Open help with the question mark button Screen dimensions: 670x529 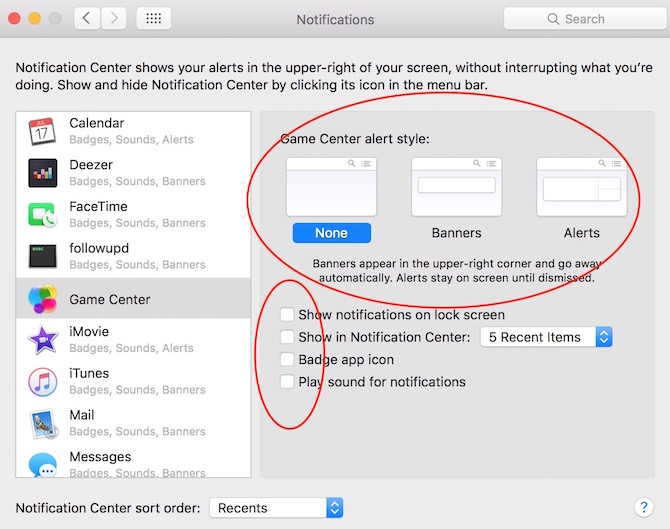(x=644, y=508)
